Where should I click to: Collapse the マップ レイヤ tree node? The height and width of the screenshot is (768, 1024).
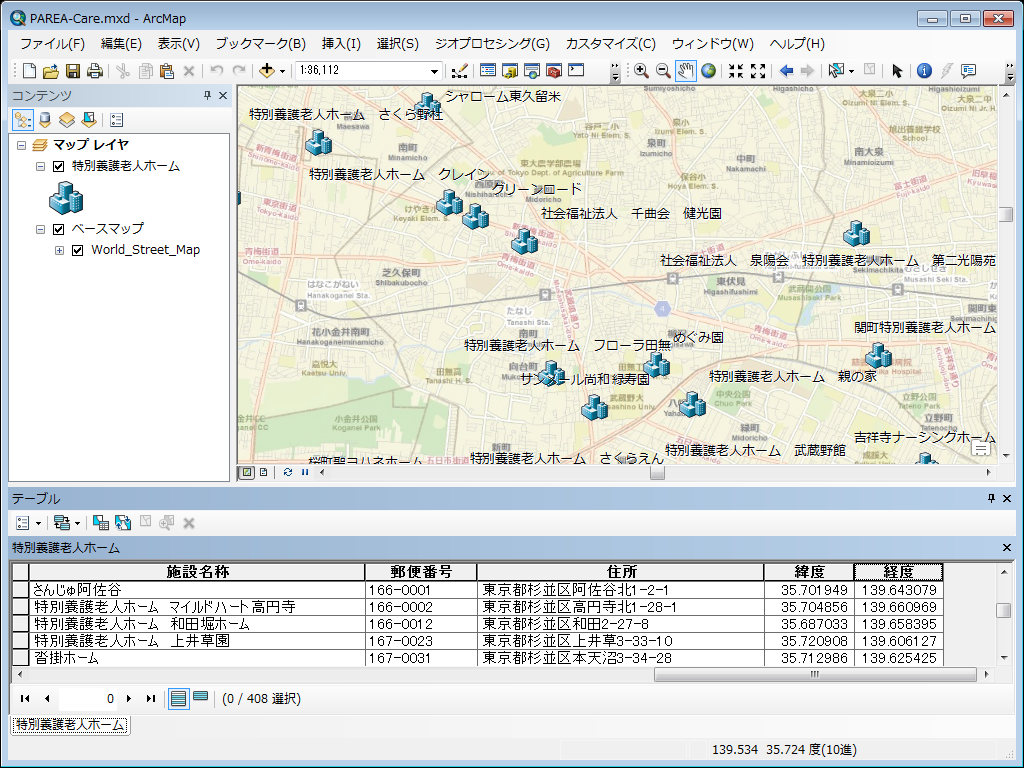pyautogui.click(x=22, y=145)
